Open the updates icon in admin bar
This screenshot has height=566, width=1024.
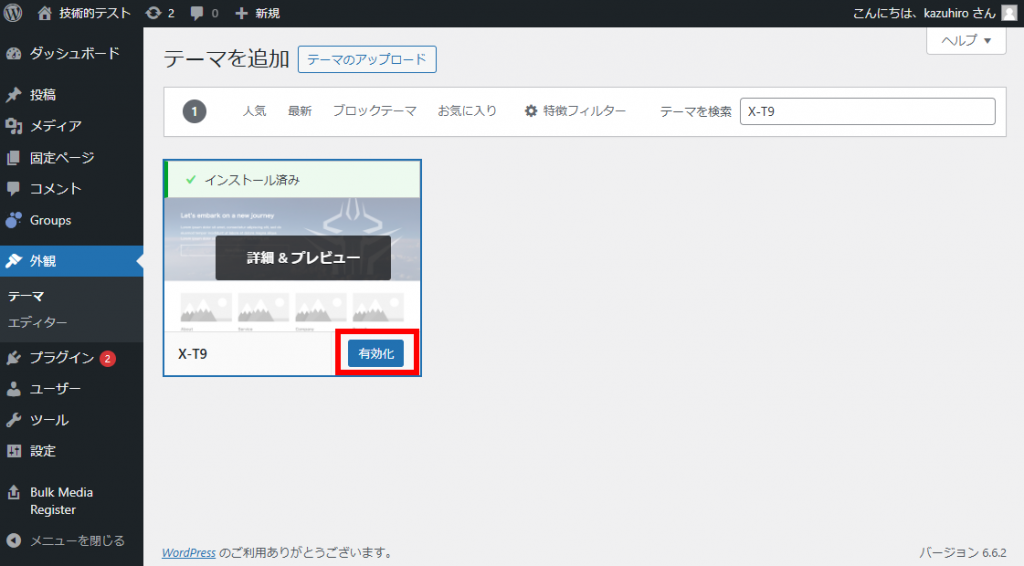tap(152, 13)
